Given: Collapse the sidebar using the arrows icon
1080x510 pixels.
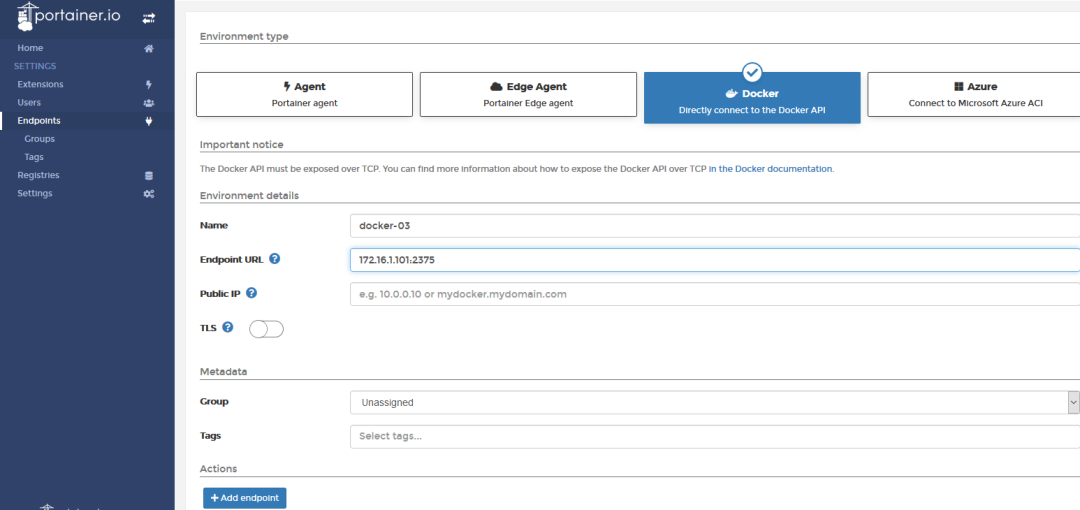Looking at the screenshot, I should (148, 19).
